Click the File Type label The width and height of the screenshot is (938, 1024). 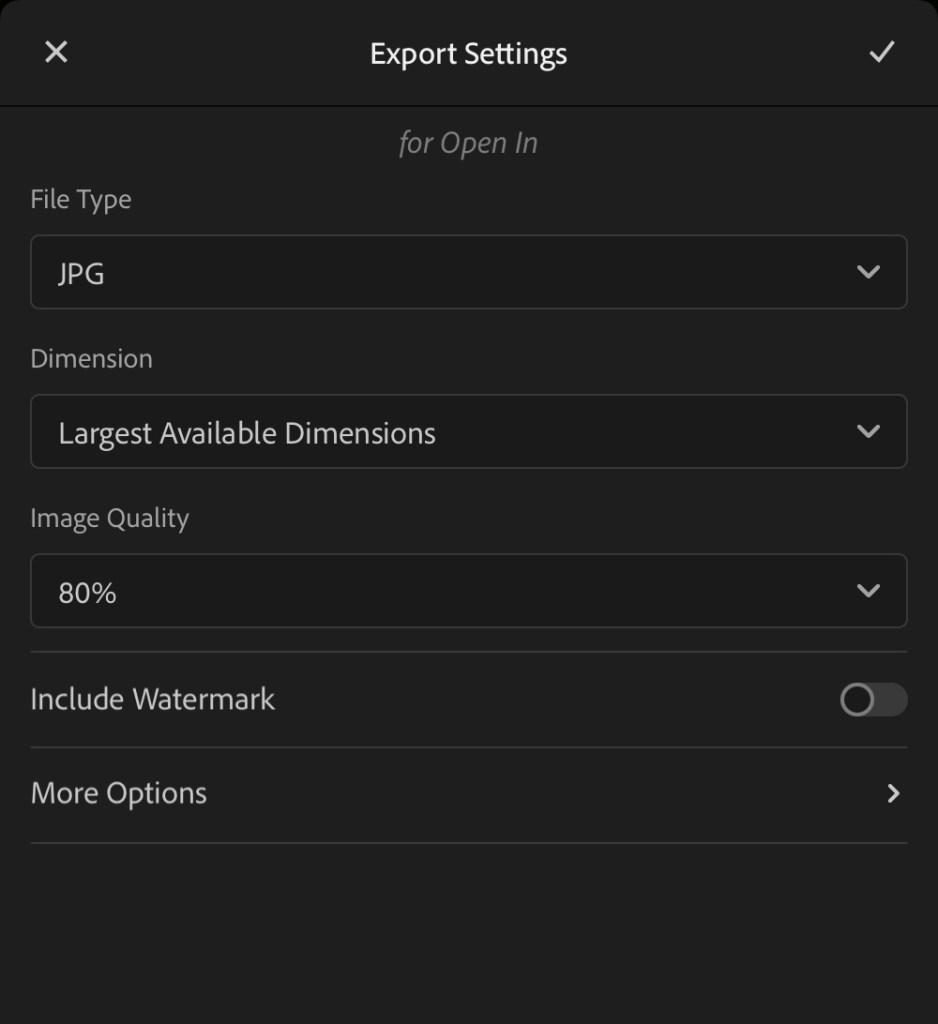[x=81, y=199]
